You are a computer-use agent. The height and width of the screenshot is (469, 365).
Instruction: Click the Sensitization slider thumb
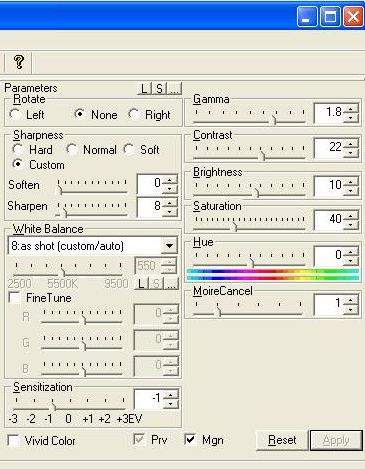point(53,406)
